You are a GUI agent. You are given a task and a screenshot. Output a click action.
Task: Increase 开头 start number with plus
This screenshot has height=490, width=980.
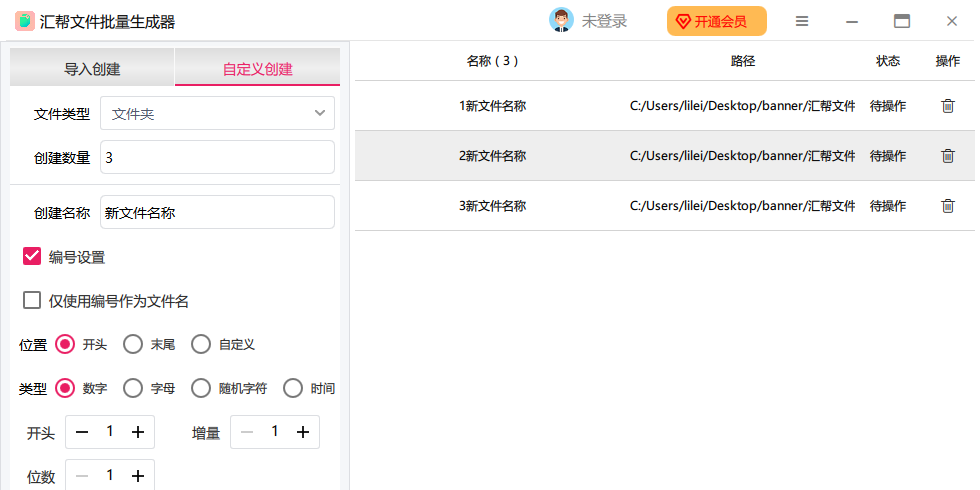tap(138, 432)
